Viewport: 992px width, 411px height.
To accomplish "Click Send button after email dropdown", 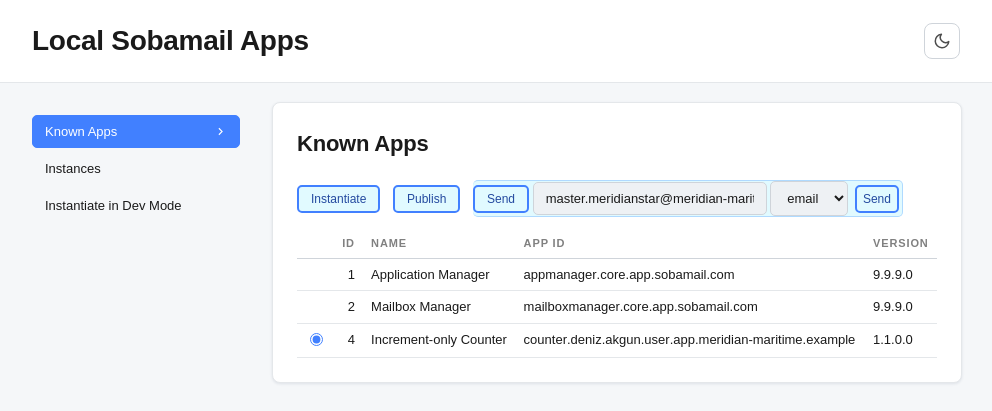I will coord(877,199).
